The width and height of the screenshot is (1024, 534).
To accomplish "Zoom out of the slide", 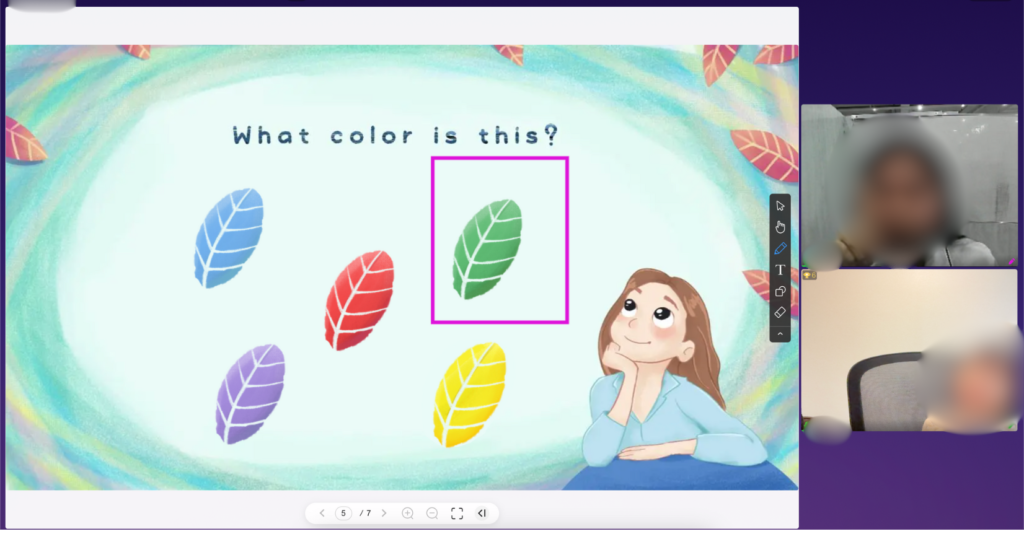I will coord(432,513).
